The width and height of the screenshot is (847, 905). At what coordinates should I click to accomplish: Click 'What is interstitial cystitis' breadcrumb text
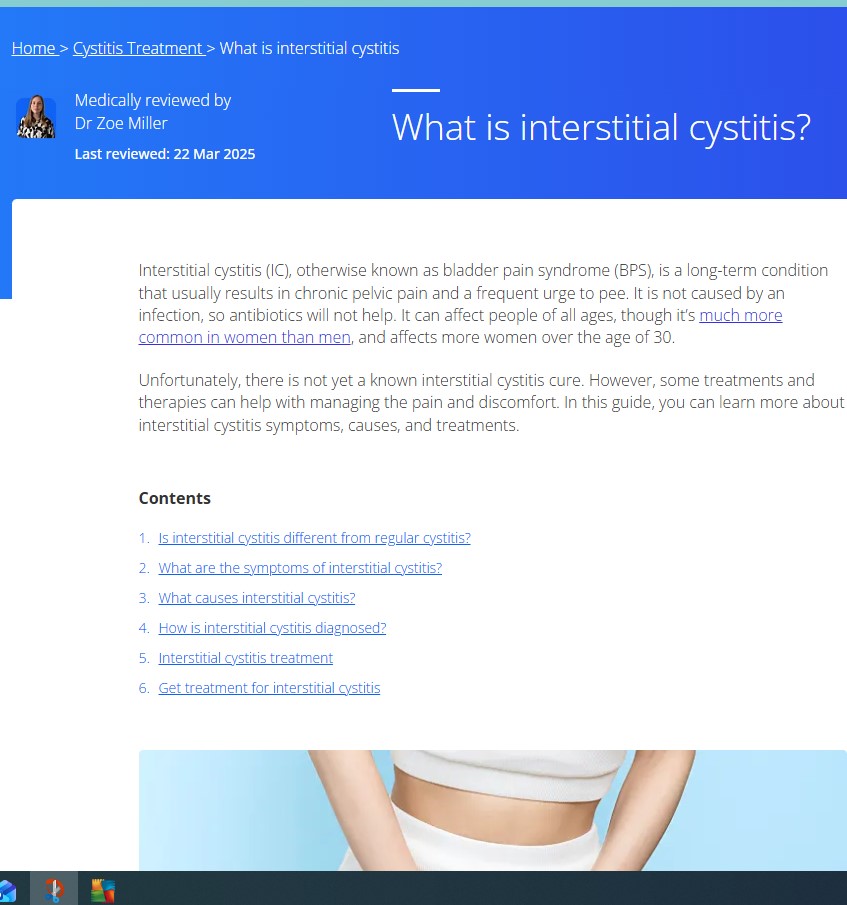click(x=309, y=48)
